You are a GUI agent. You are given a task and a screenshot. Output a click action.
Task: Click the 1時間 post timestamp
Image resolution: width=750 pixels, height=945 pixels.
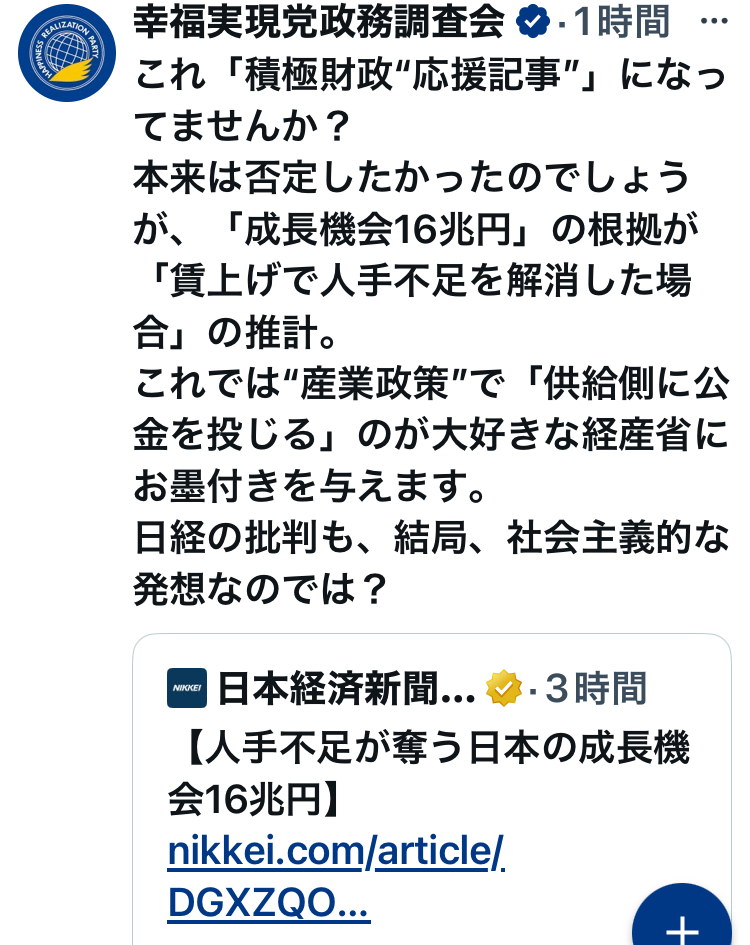(x=622, y=21)
